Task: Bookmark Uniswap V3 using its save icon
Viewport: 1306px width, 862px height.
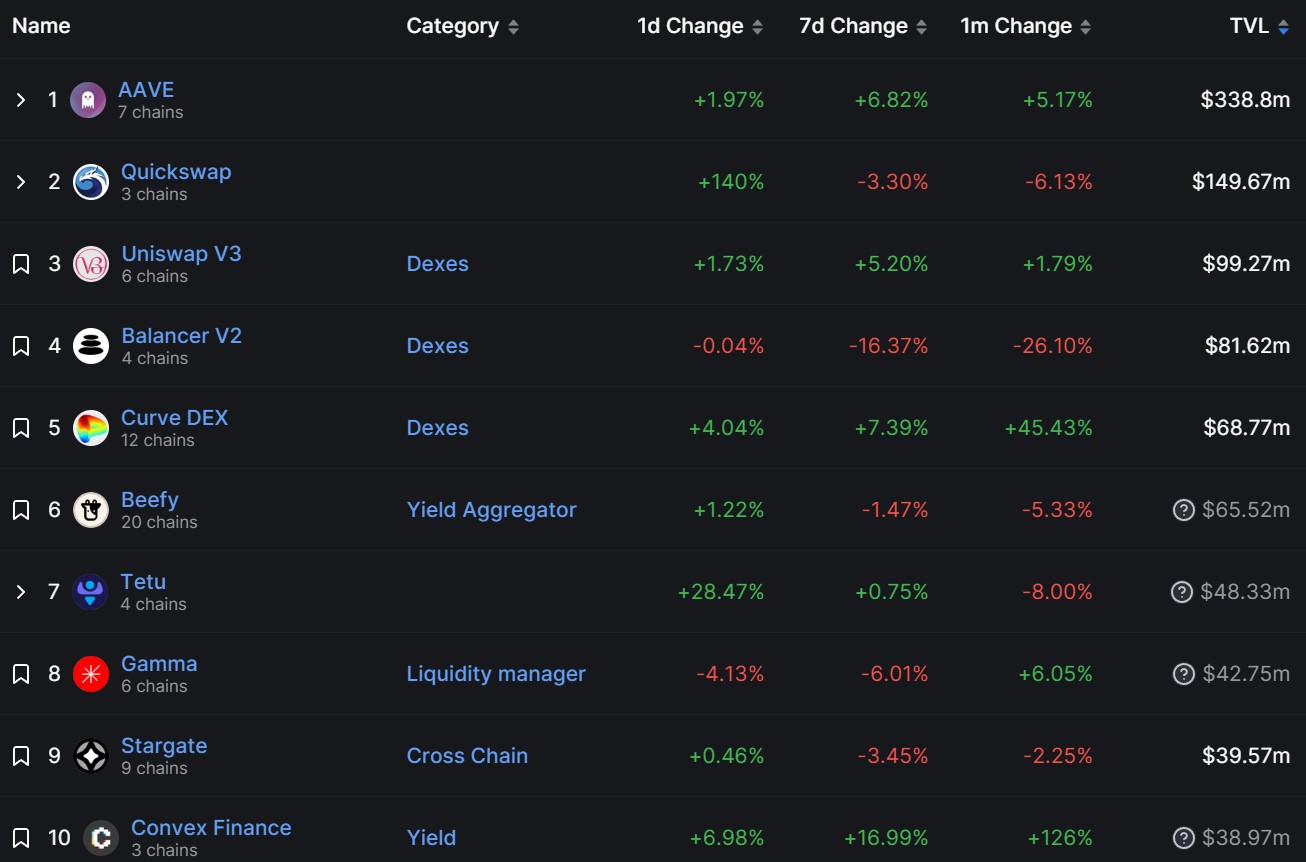Action: coord(20,263)
